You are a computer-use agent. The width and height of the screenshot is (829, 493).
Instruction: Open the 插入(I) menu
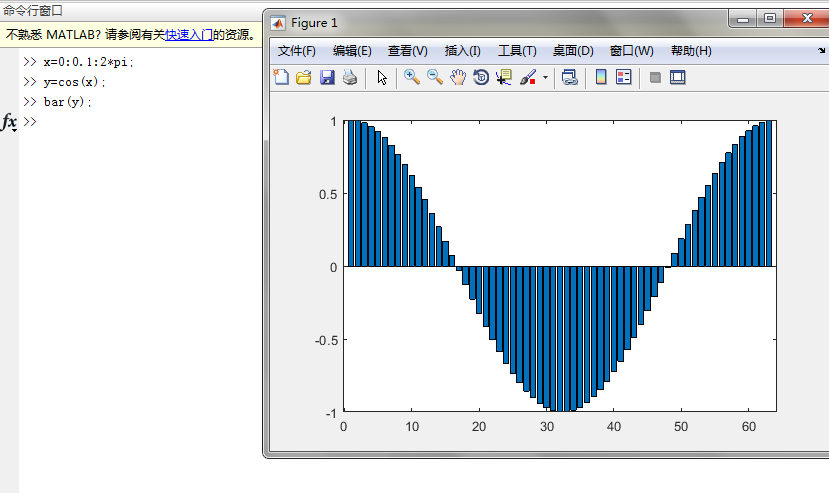[463, 51]
